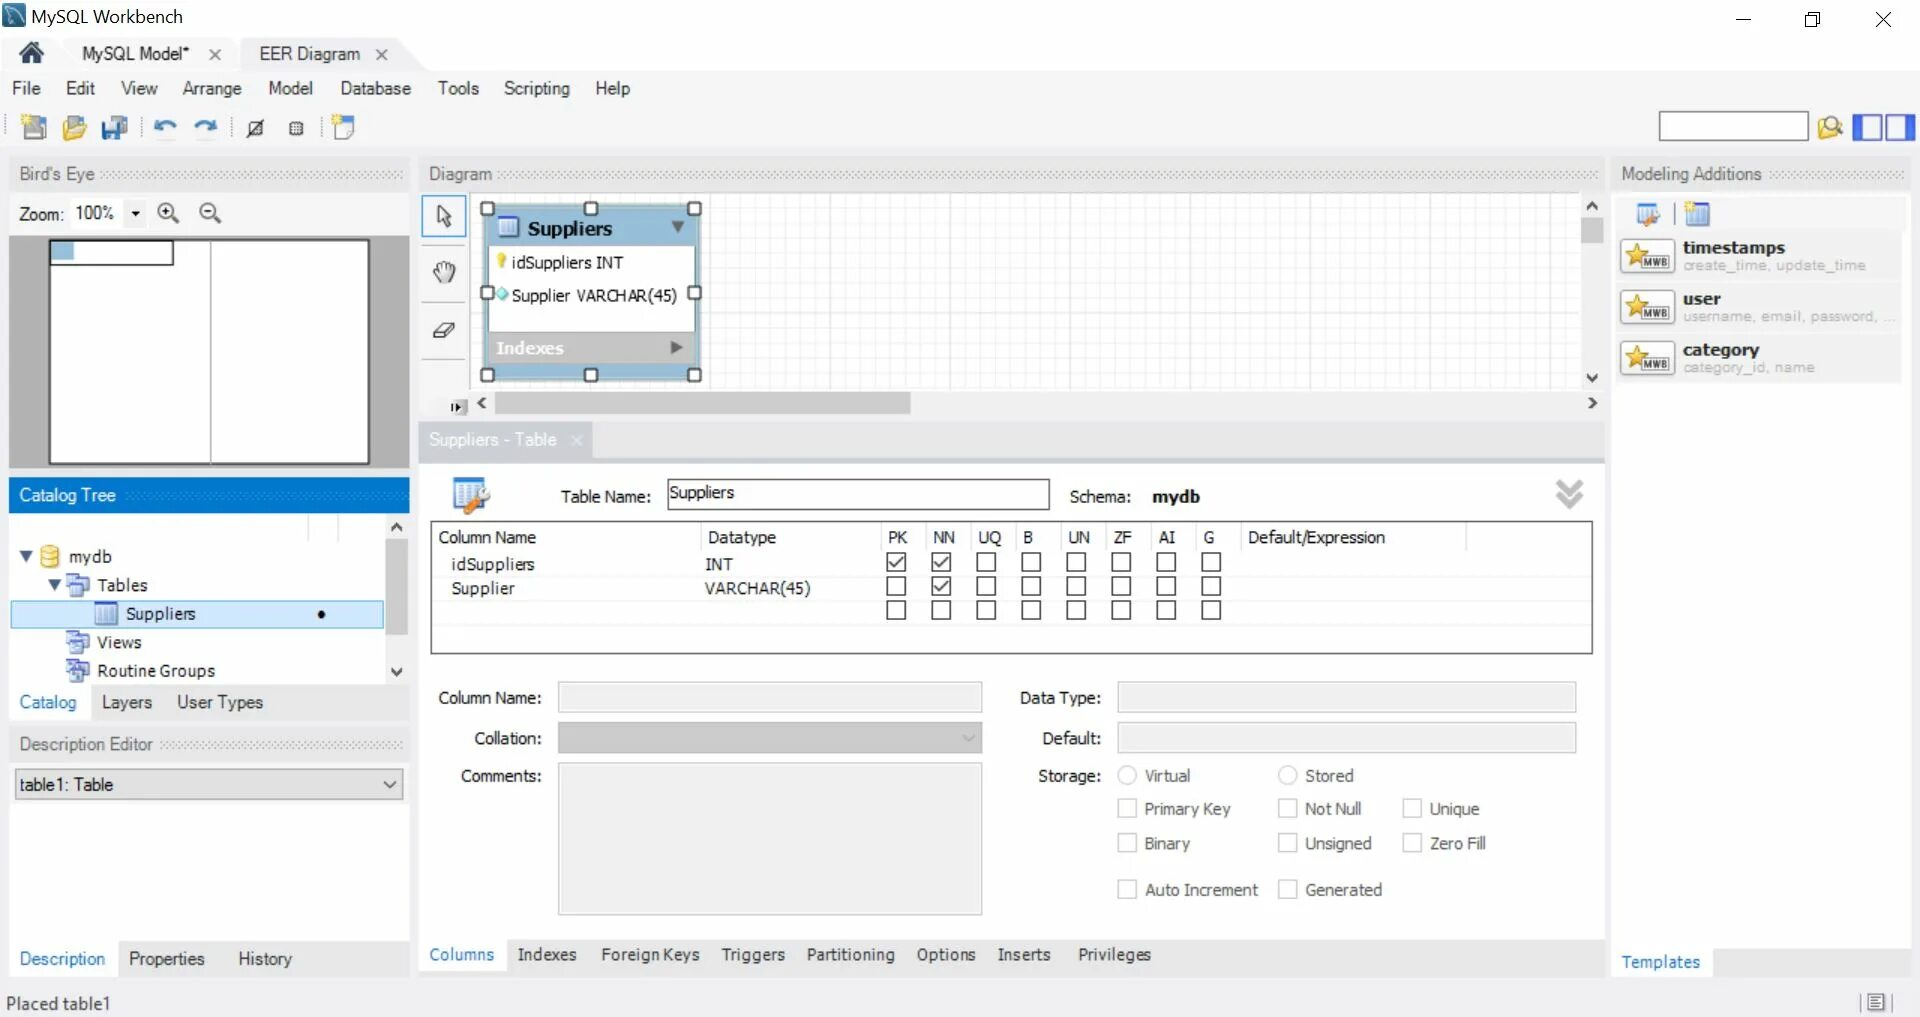Open the output panel icon in status bar
Image resolution: width=1920 pixels, height=1017 pixels.
tap(1875, 1002)
